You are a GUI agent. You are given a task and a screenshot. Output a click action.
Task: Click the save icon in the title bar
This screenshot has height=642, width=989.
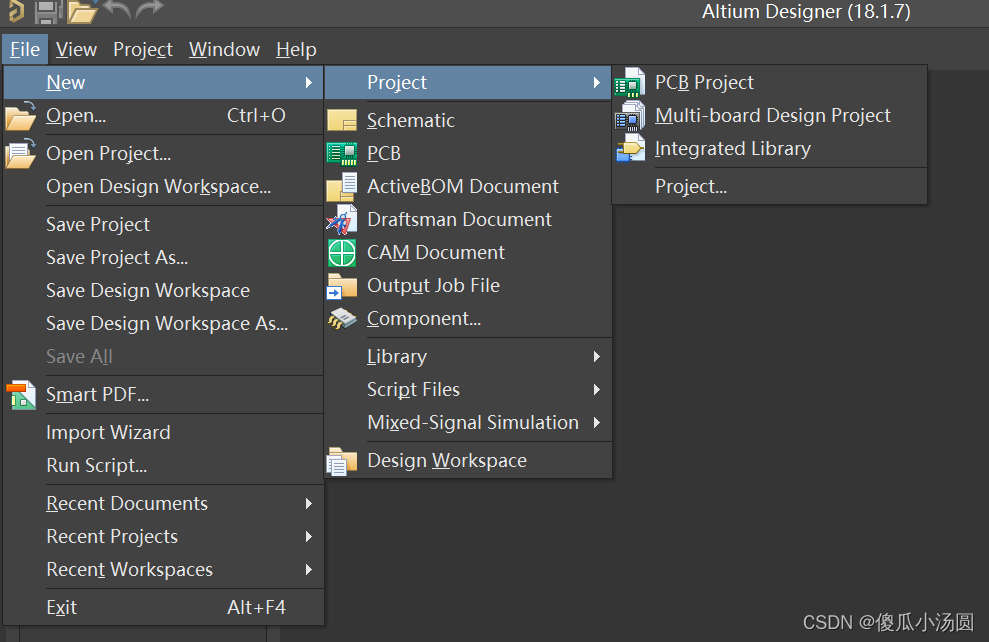[x=47, y=11]
